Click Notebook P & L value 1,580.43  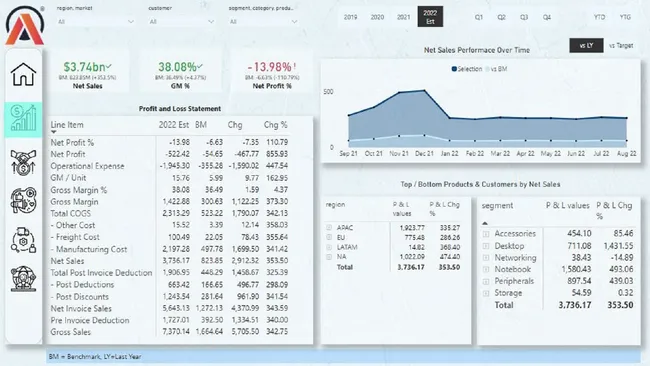pyautogui.click(x=576, y=269)
